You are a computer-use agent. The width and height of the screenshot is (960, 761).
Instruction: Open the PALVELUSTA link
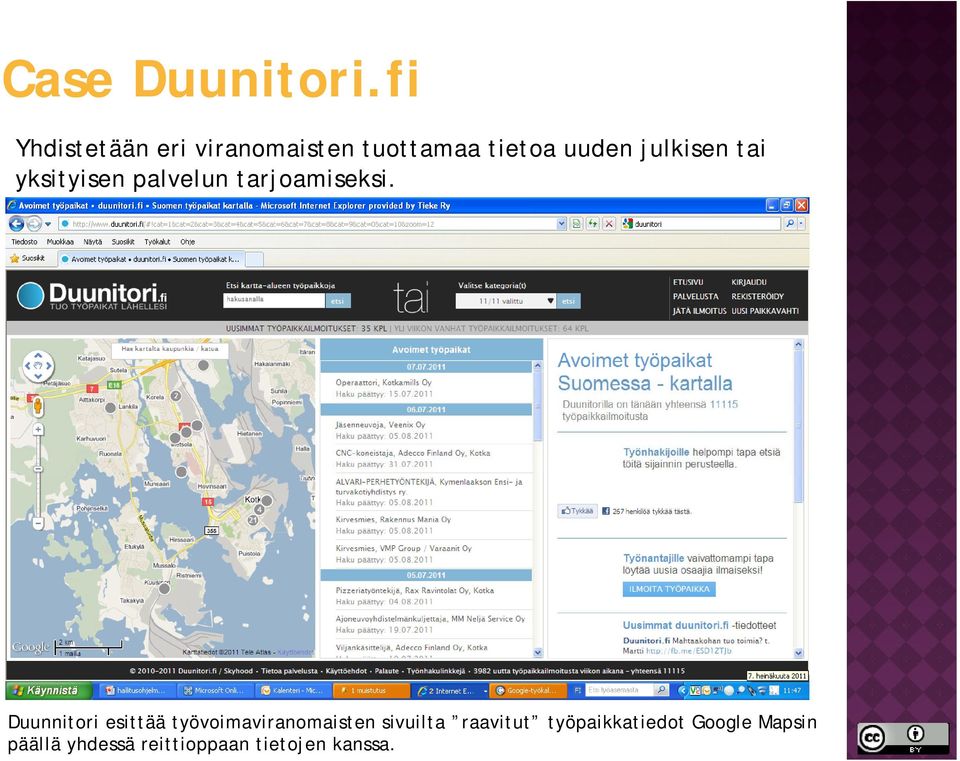click(x=696, y=296)
